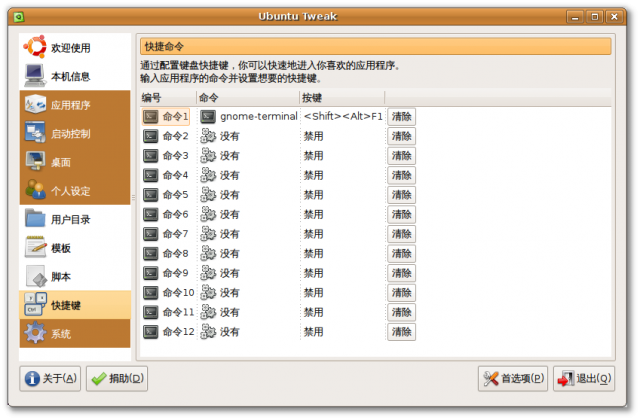The width and height of the screenshot is (640, 420).
Task: Click the gears icon in 命令8 row
Action: pyautogui.click(x=208, y=253)
